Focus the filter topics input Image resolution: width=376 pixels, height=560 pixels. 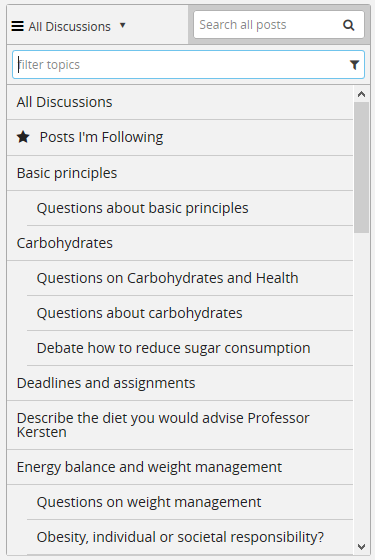pyautogui.click(x=182, y=65)
